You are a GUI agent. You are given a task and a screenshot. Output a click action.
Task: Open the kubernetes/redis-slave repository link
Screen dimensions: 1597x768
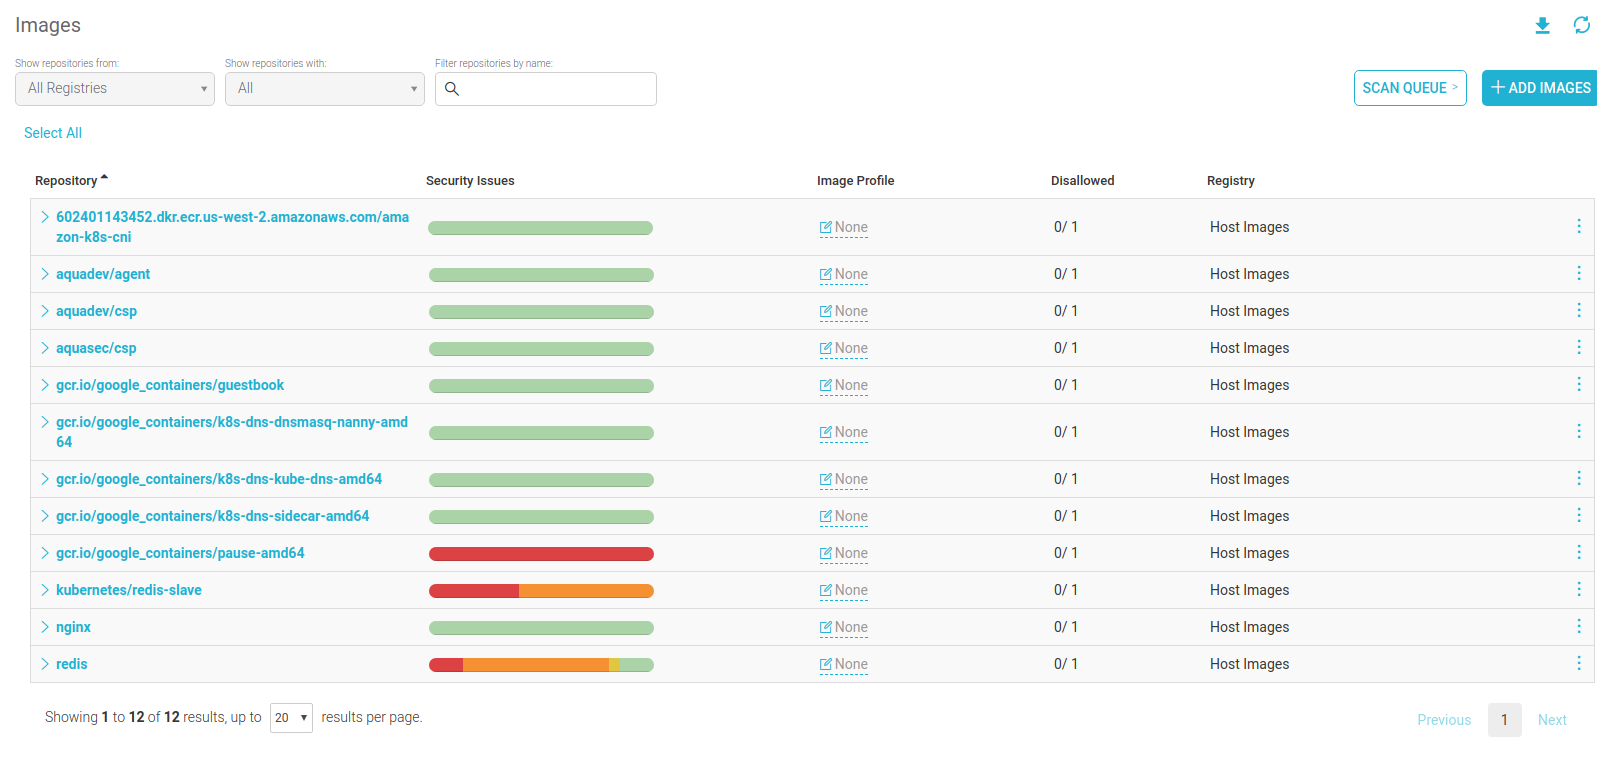pos(129,590)
